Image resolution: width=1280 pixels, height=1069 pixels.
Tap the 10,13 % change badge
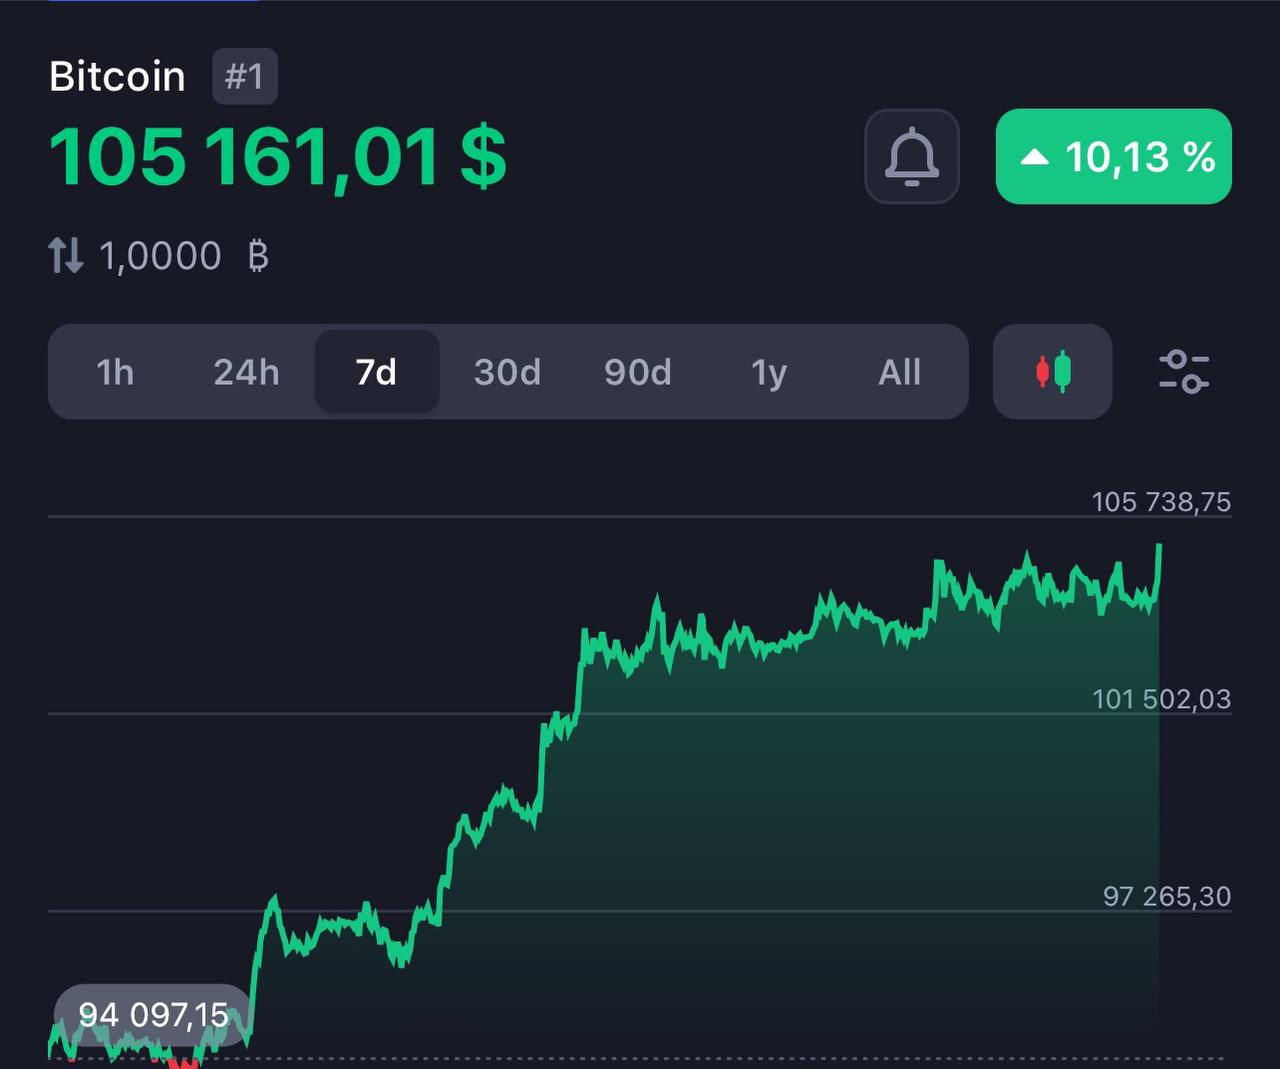click(1113, 157)
